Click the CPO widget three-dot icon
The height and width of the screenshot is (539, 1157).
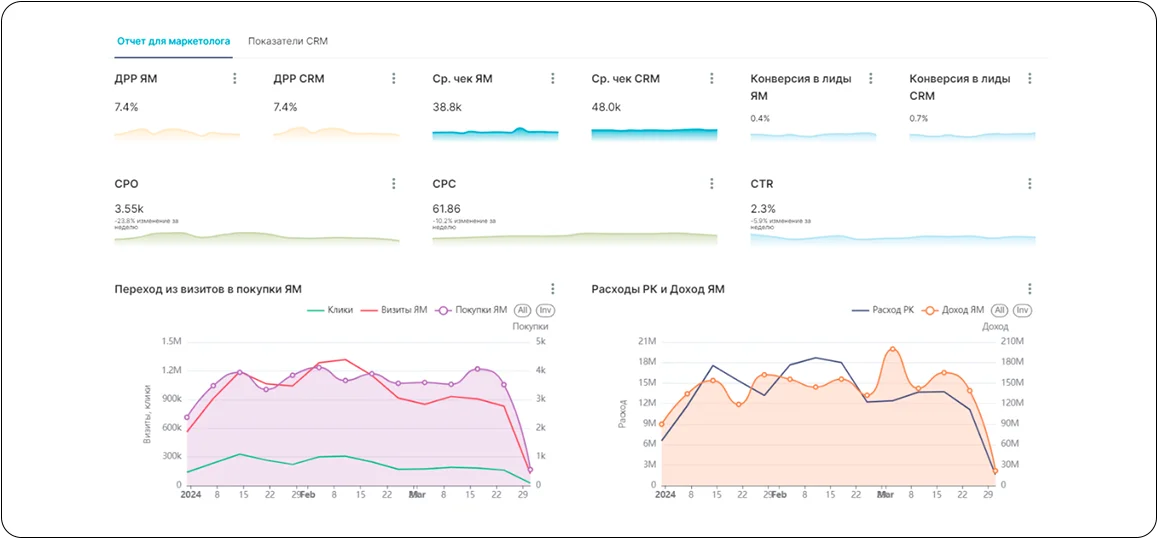393,184
